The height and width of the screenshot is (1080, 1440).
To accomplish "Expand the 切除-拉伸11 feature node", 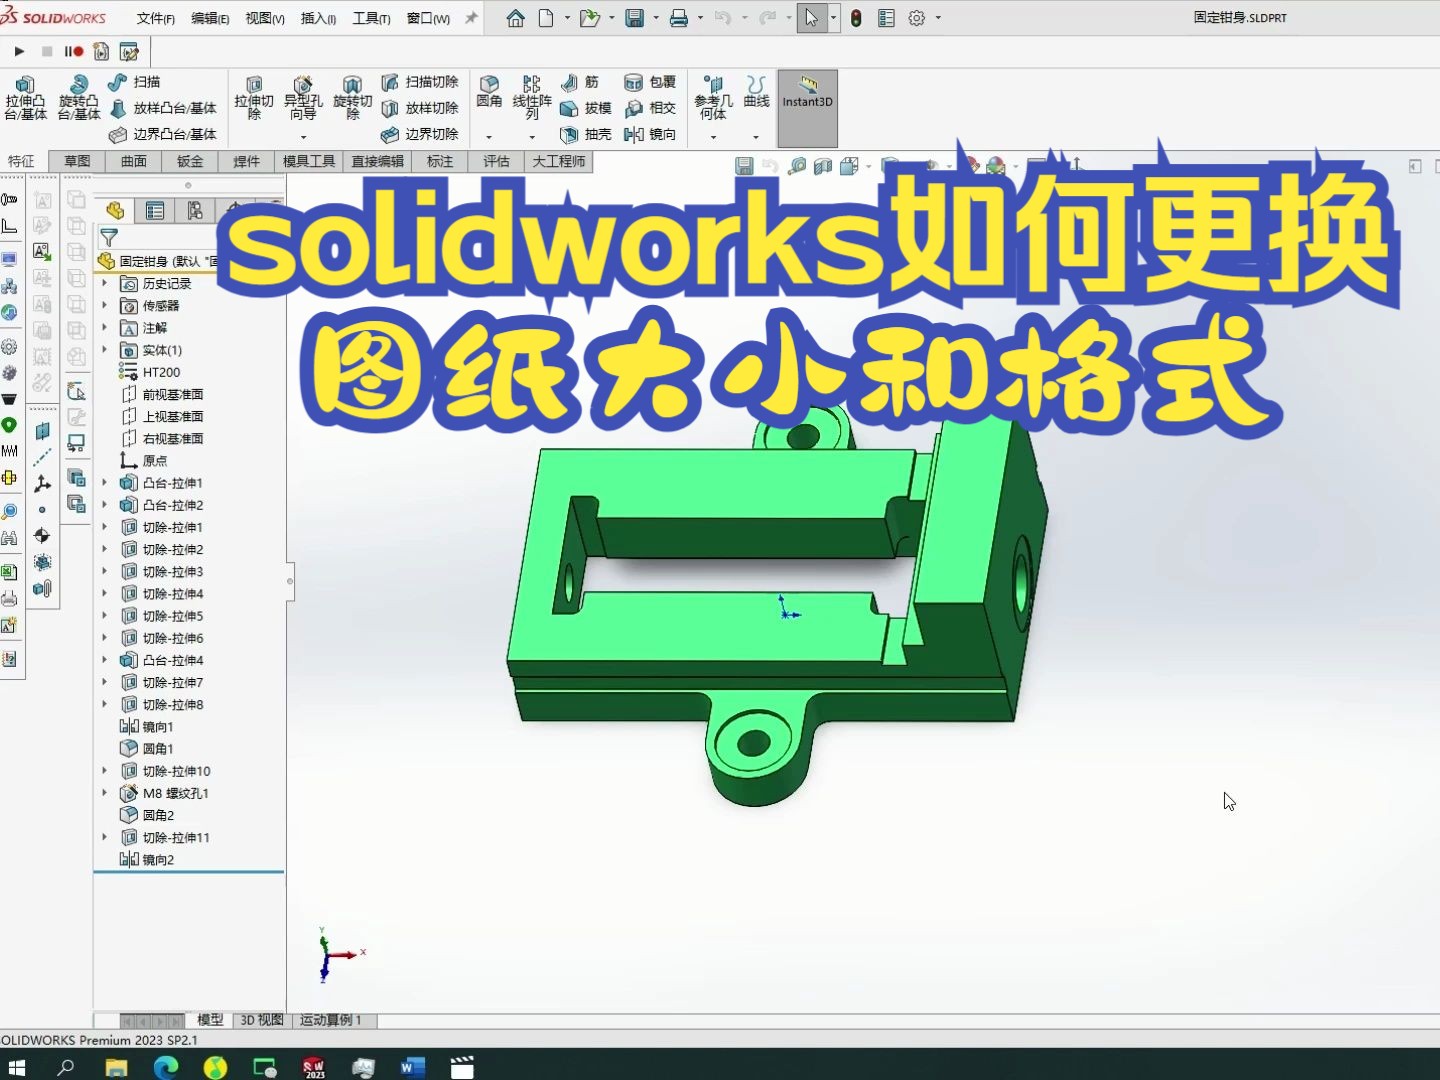I will (x=105, y=837).
